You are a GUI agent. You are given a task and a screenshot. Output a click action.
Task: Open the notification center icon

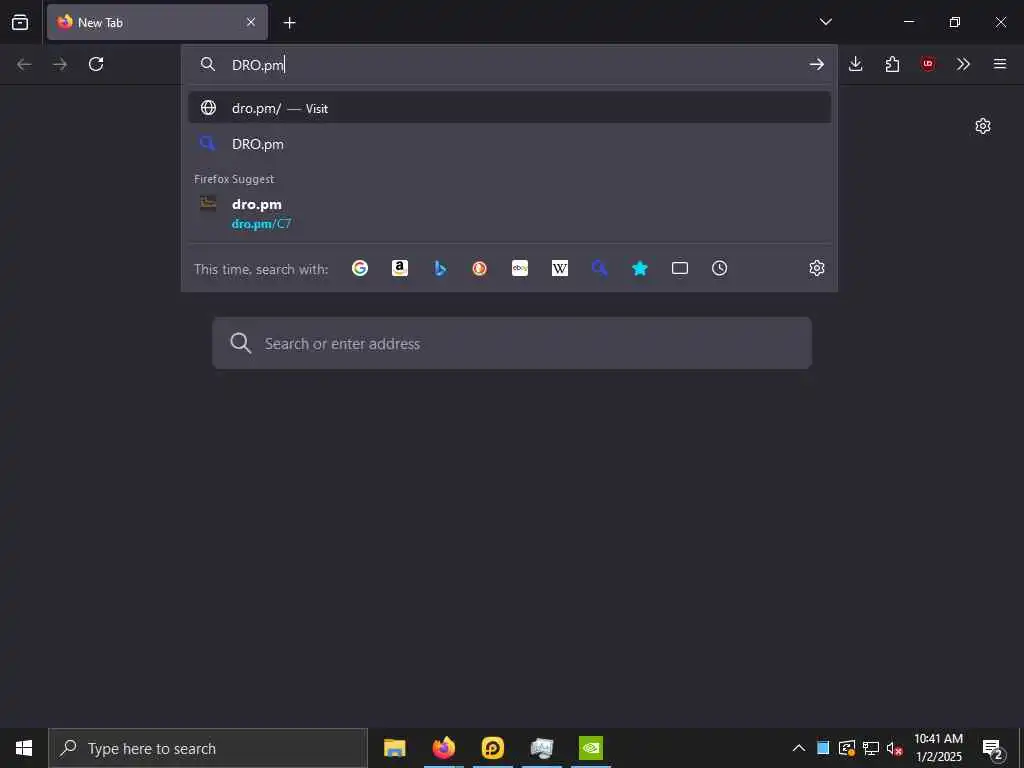pos(993,748)
